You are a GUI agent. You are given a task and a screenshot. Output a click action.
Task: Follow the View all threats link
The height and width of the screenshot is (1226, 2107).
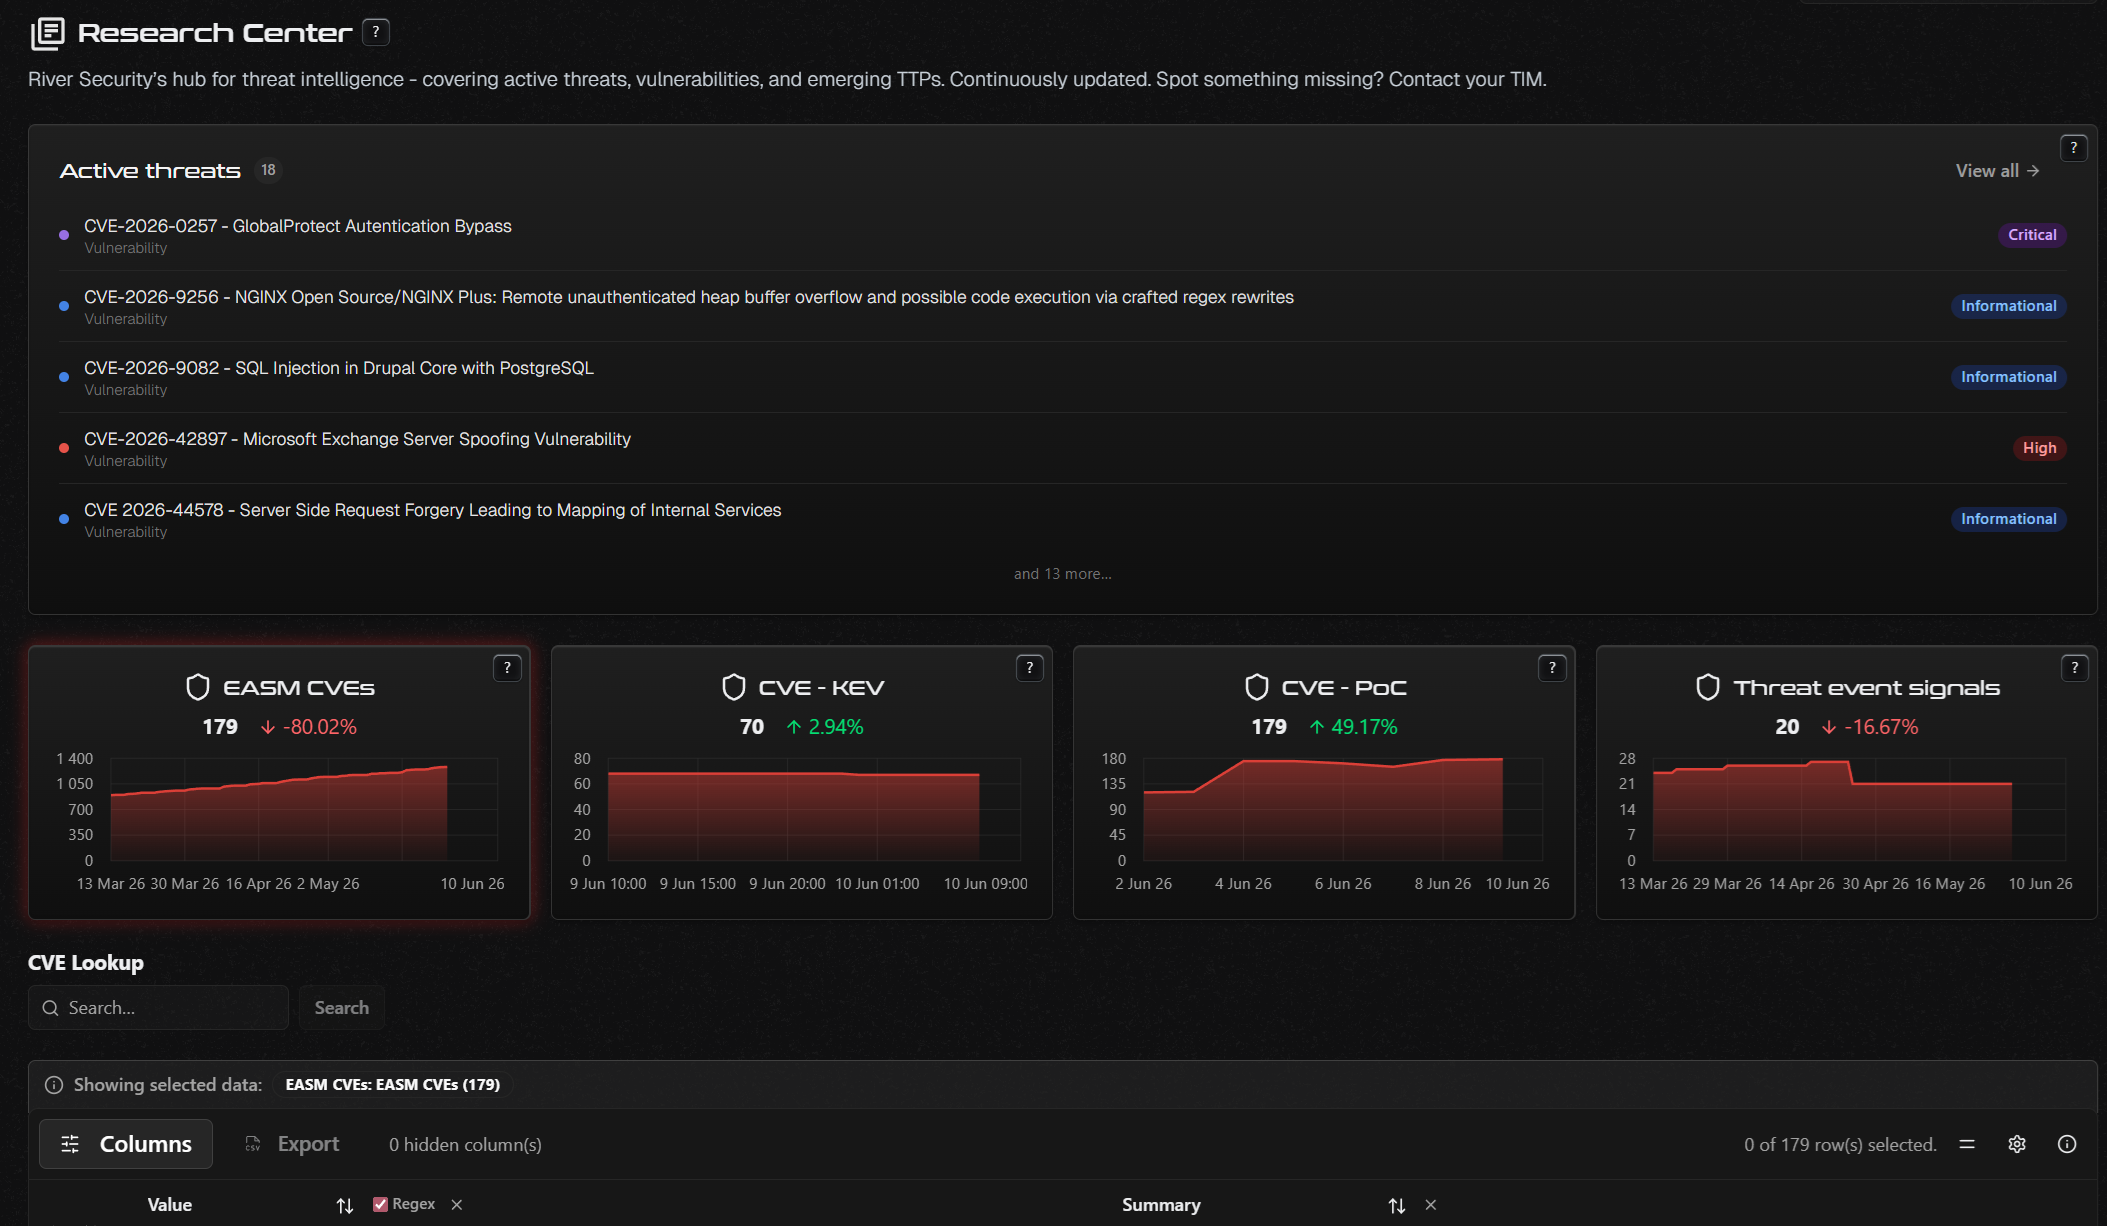pyautogui.click(x=1997, y=171)
